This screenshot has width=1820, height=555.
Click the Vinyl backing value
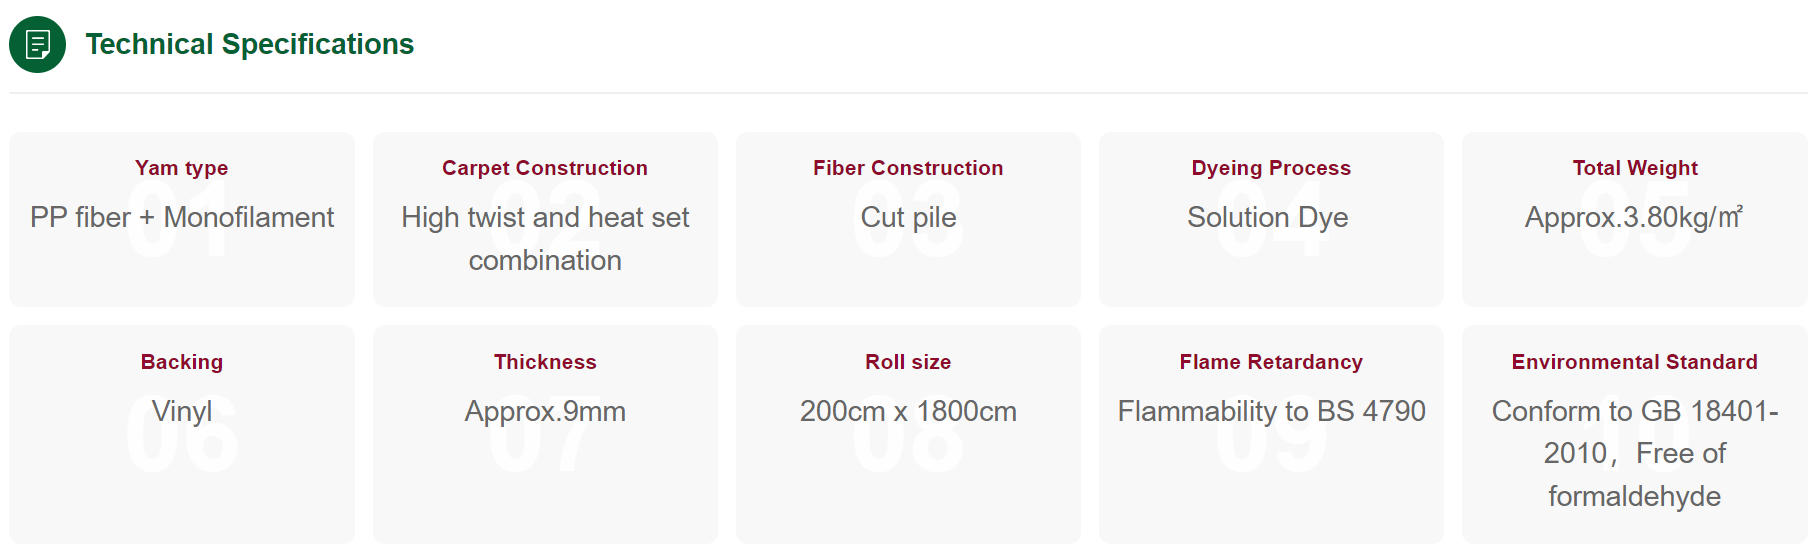(x=182, y=411)
